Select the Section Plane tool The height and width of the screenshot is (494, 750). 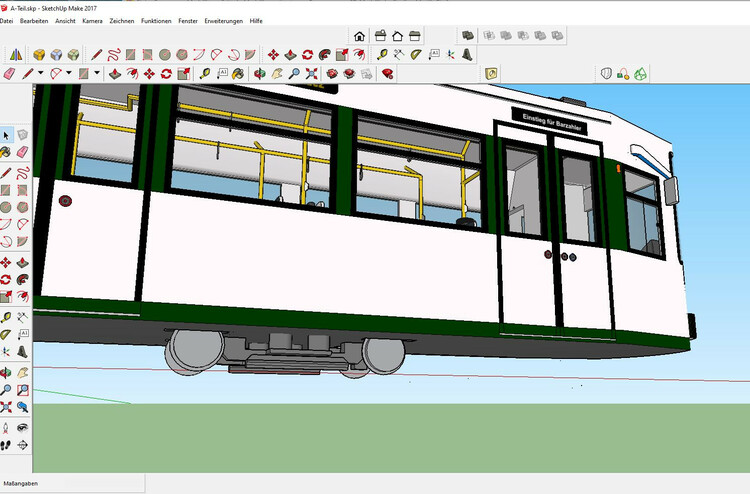click(22, 445)
